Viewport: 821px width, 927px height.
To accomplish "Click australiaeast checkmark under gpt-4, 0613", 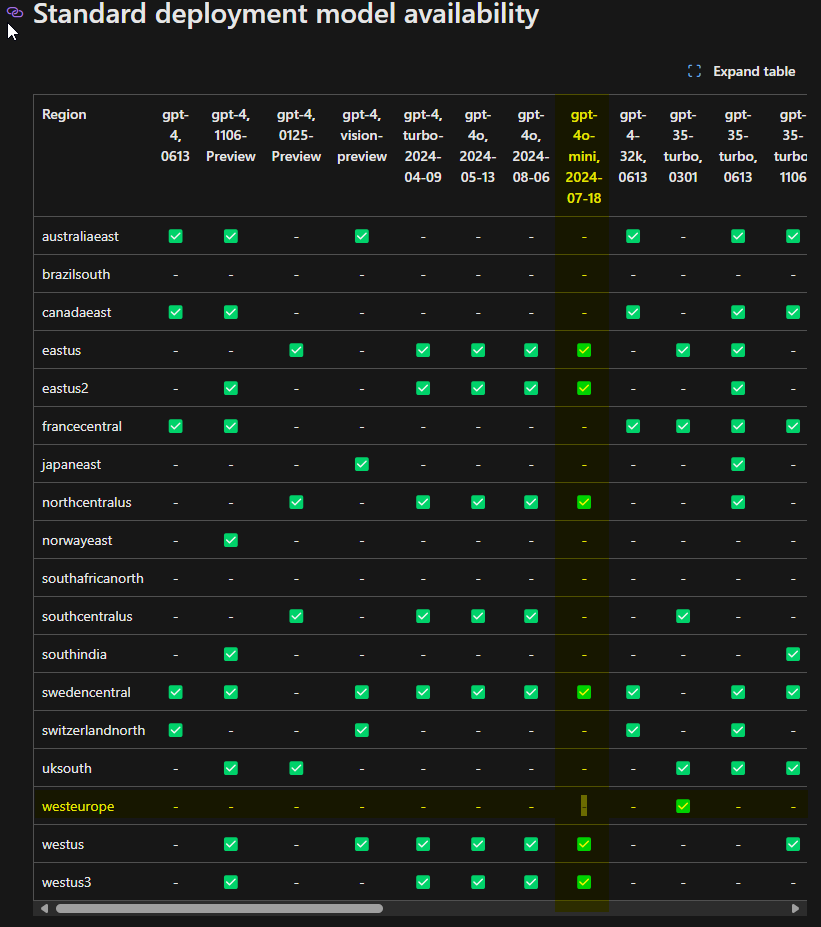I will click(176, 236).
